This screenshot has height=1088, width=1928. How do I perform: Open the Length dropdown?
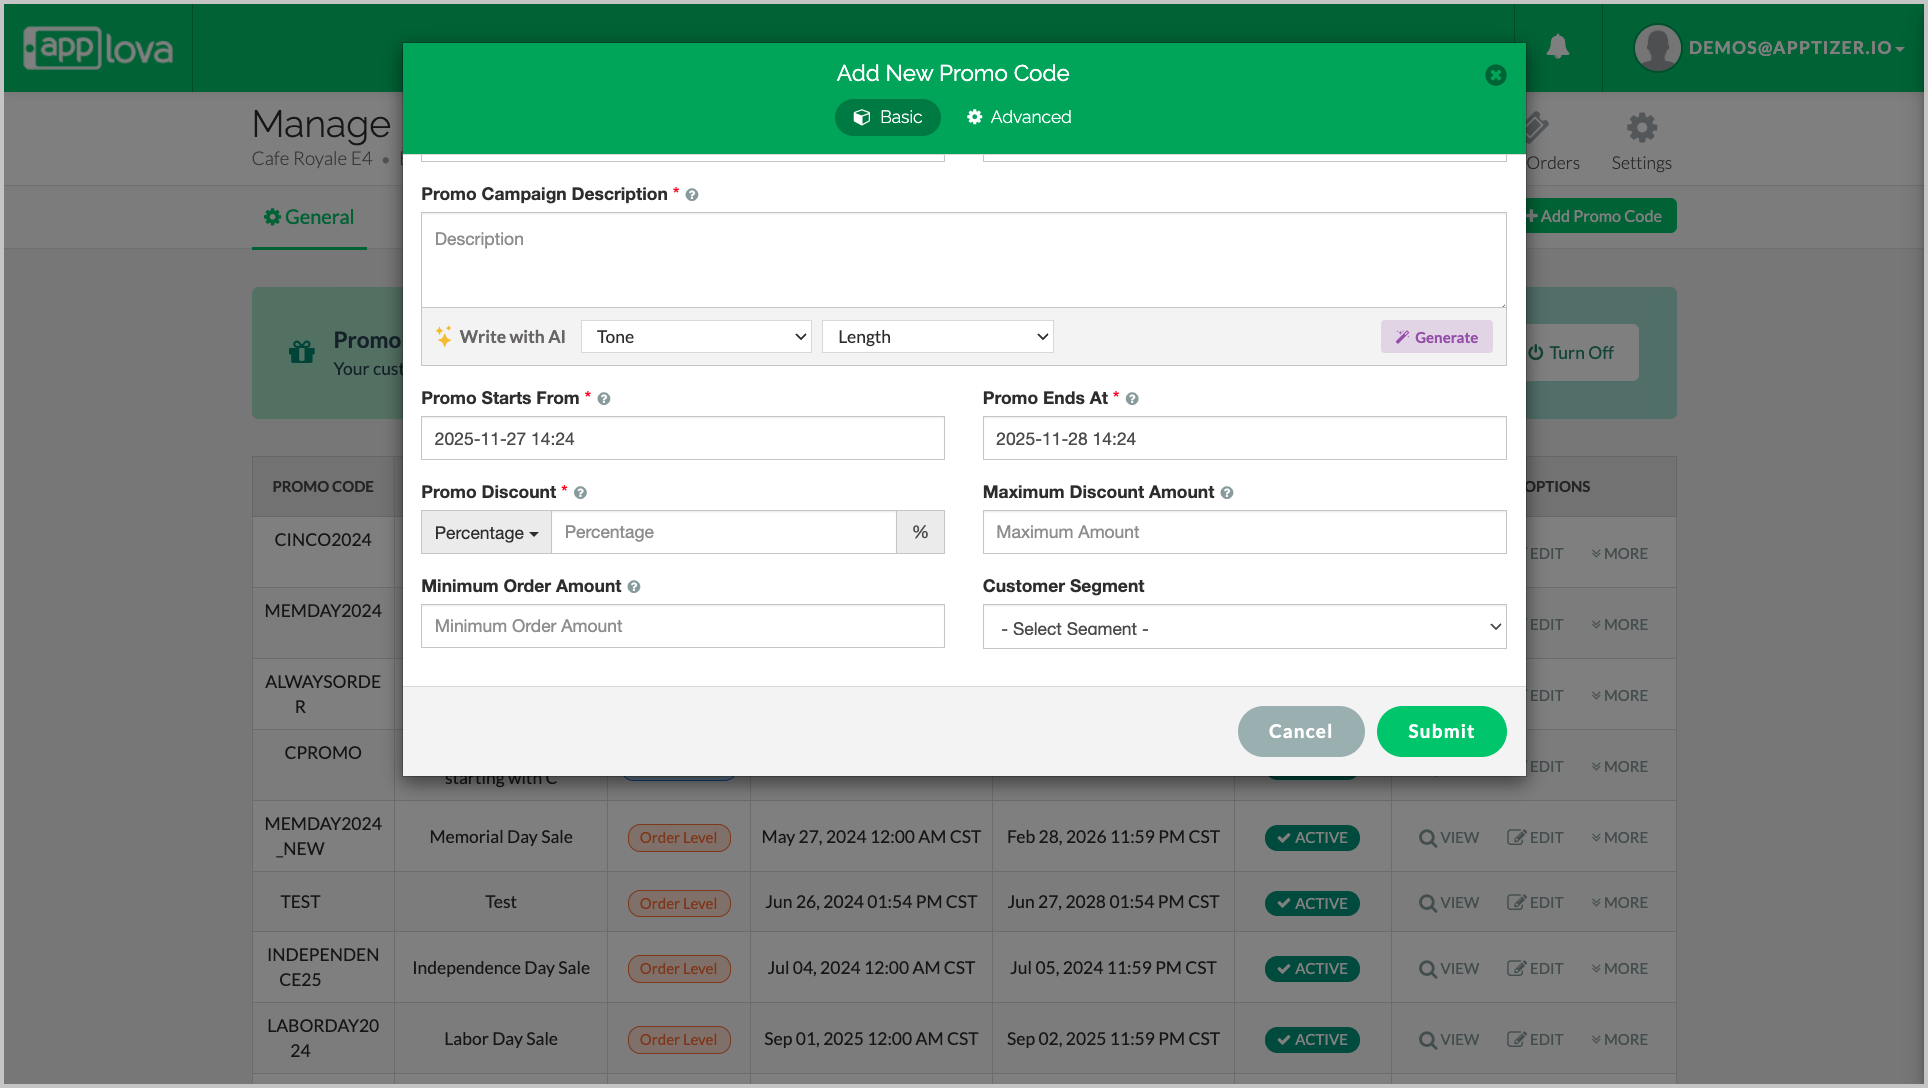pos(937,337)
